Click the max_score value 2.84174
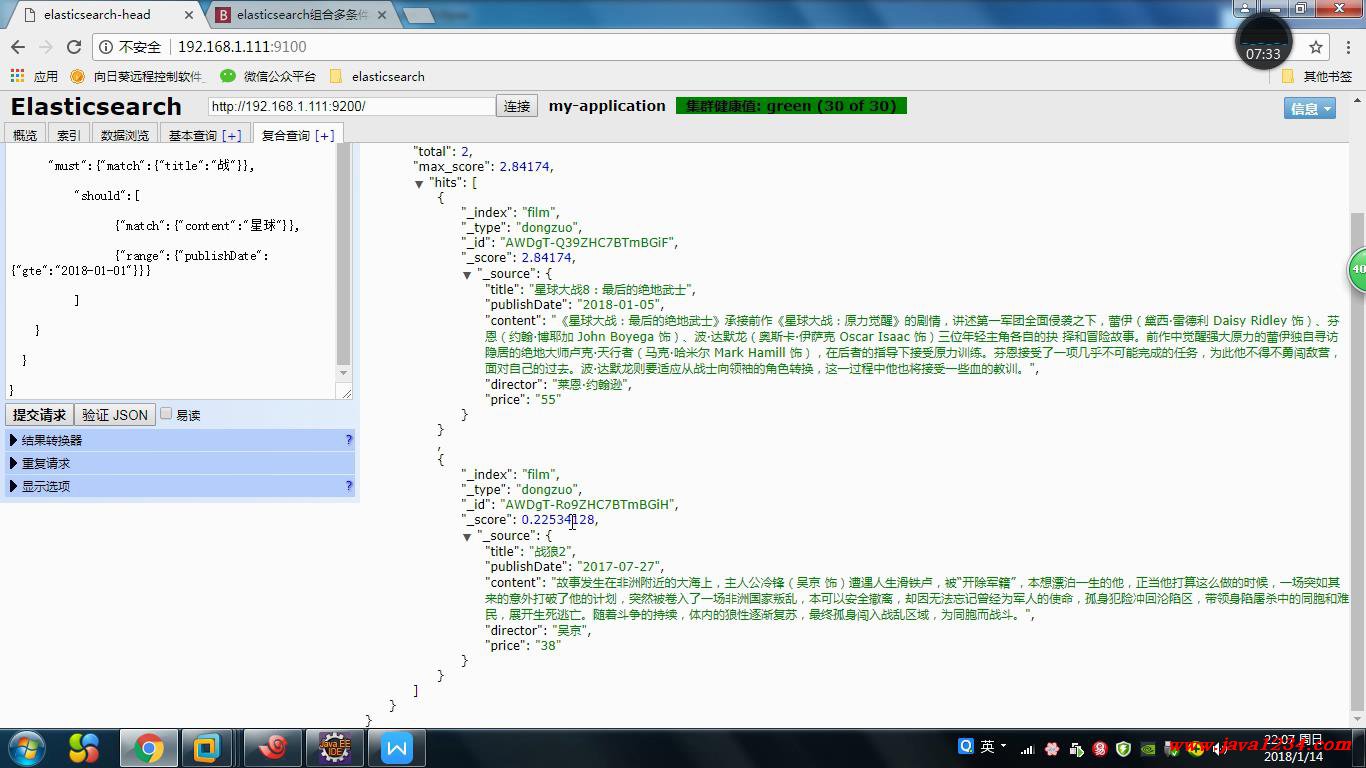The width and height of the screenshot is (1366, 768). coord(524,167)
